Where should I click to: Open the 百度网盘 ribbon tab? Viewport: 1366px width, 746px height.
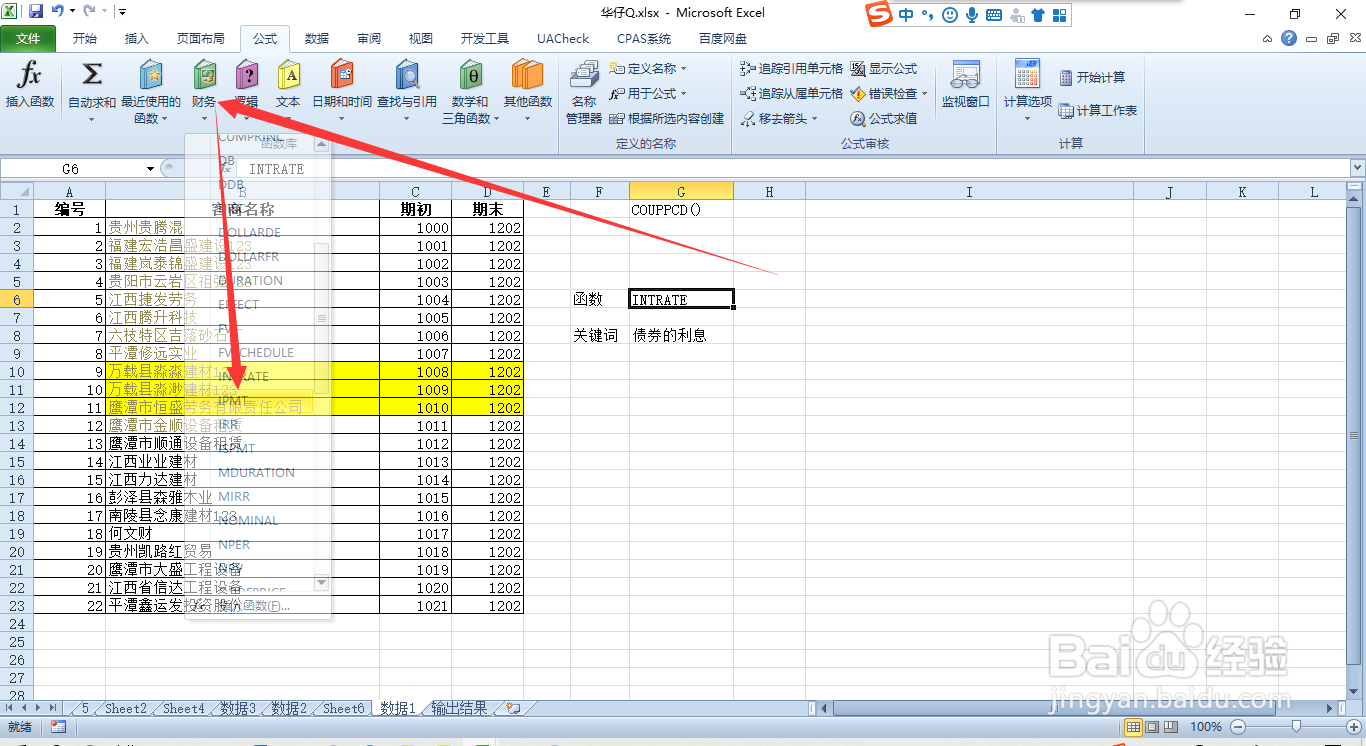pyautogui.click(x=722, y=38)
